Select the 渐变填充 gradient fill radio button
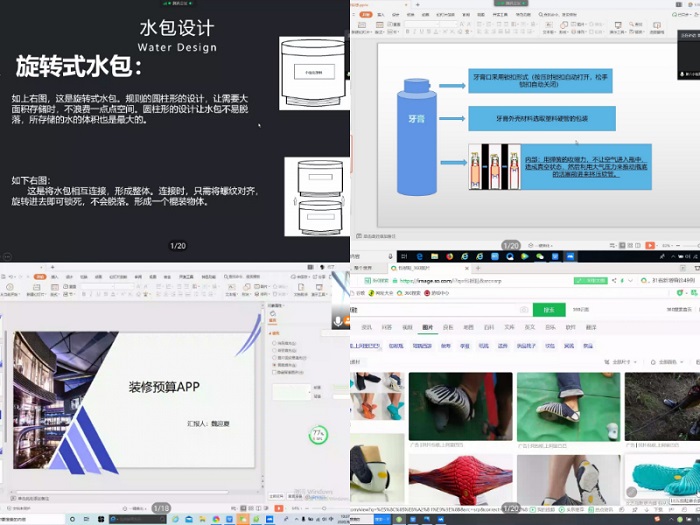Image resolution: width=700 pixels, height=525 pixels. tap(277, 349)
